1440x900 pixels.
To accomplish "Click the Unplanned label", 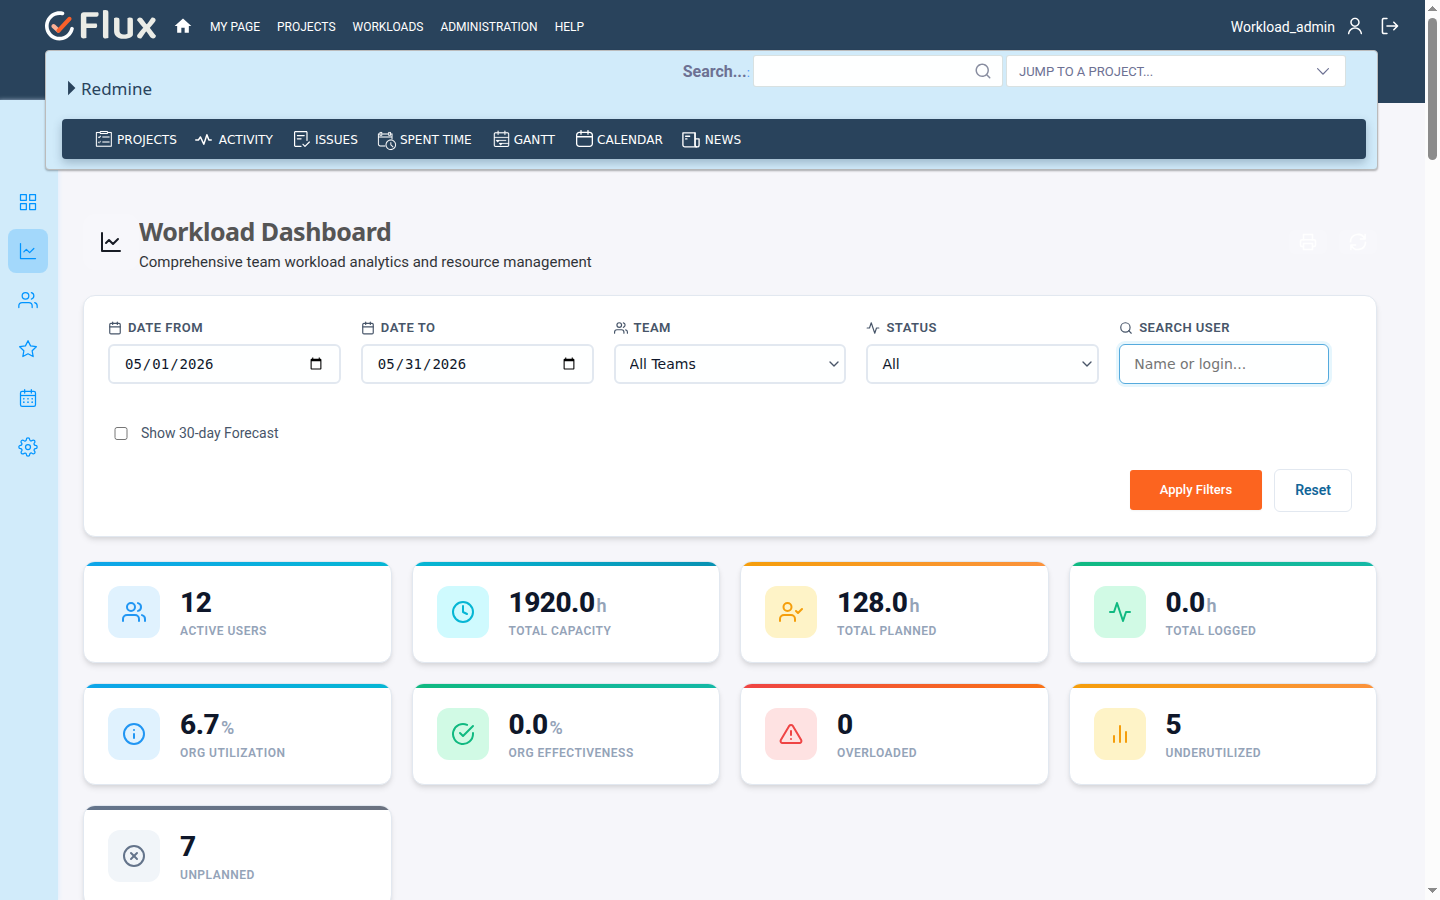I will [217, 875].
